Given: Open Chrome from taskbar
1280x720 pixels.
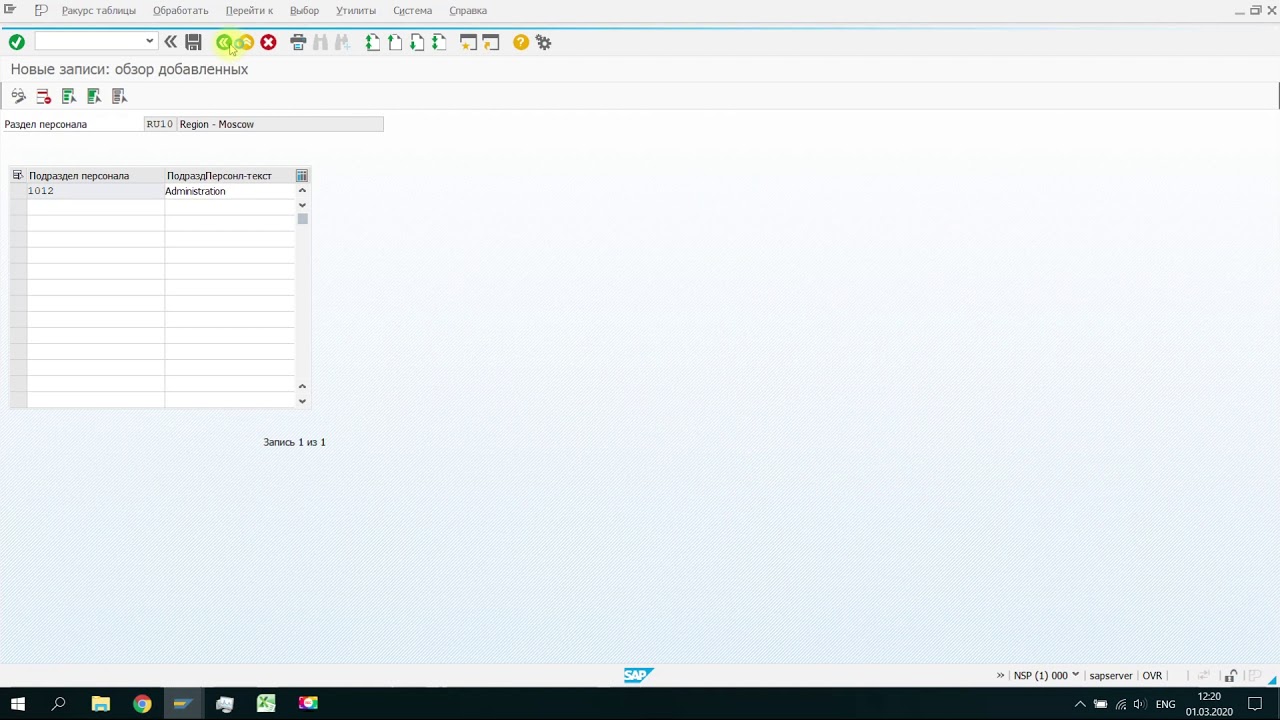Looking at the screenshot, I should tap(142, 704).
